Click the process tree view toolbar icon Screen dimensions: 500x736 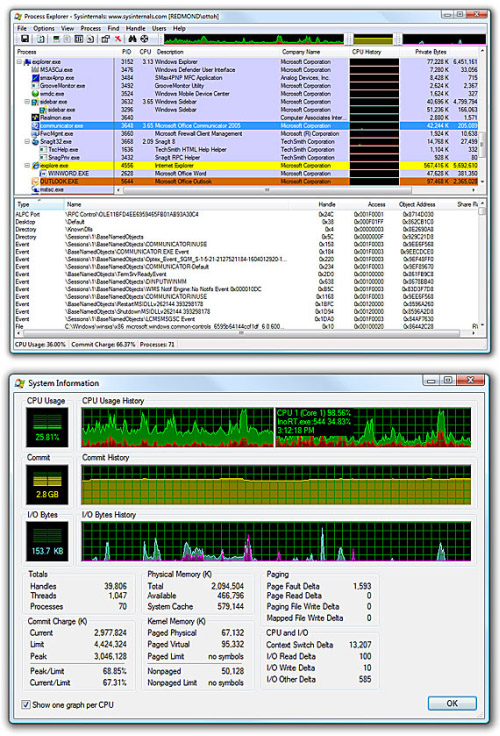pyautogui.click(x=67, y=39)
